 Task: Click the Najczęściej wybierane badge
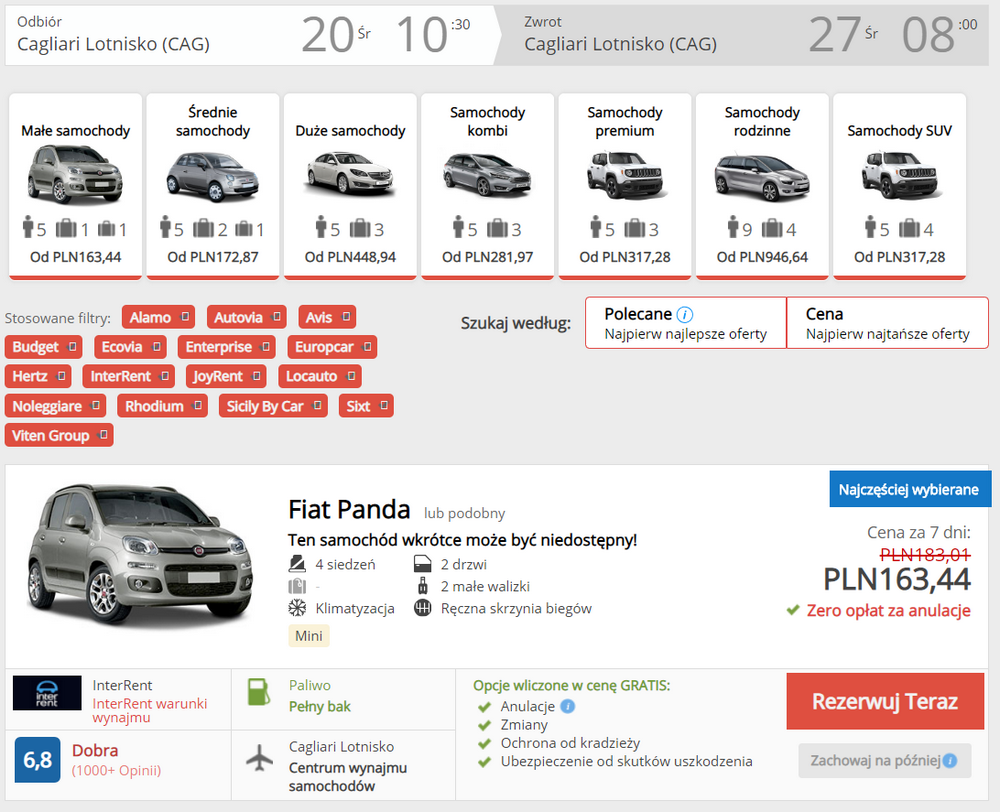pyautogui.click(x=909, y=489)
